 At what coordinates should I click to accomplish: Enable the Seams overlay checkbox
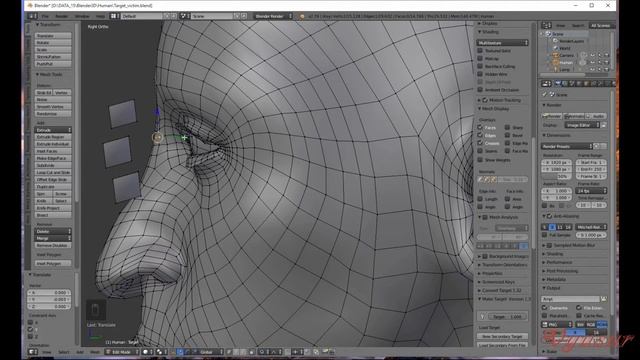[480, 151]
